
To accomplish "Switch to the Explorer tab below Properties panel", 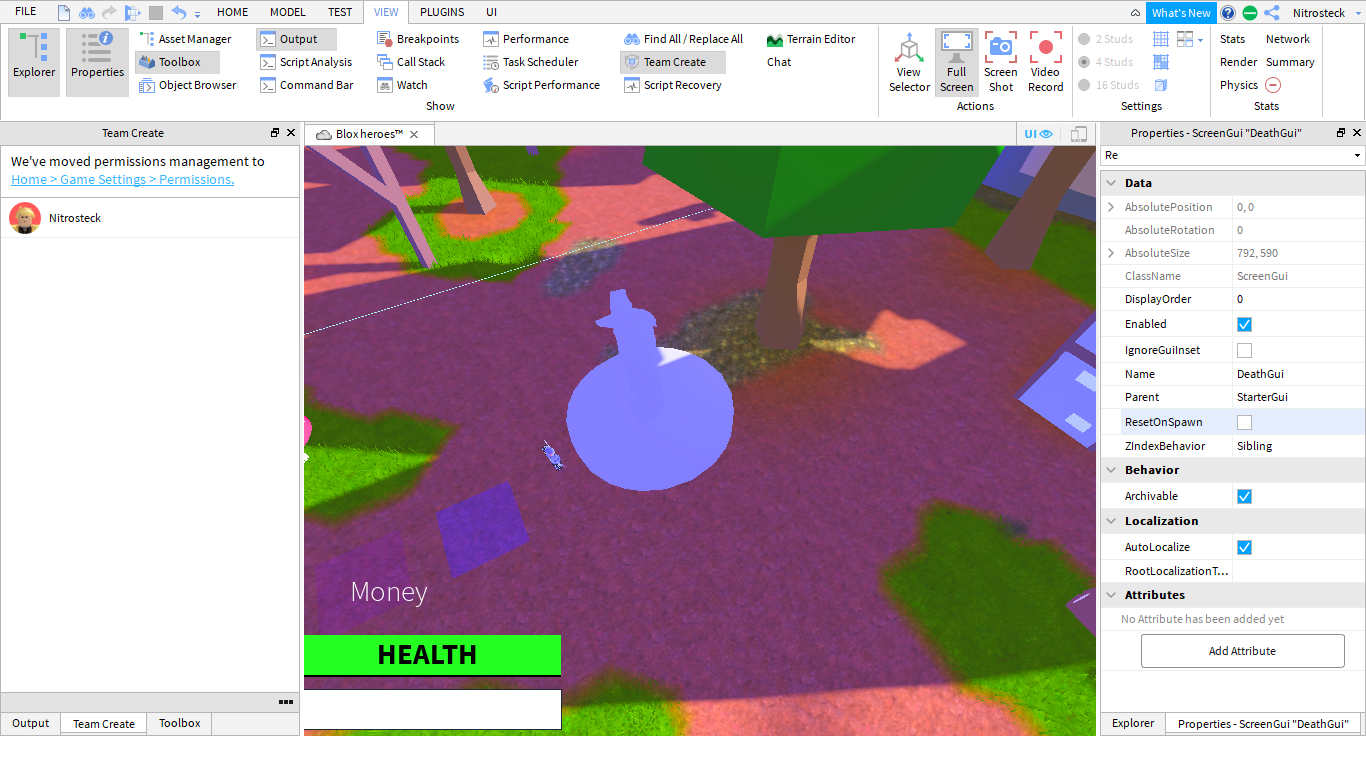I will [x=1133, y=723].
